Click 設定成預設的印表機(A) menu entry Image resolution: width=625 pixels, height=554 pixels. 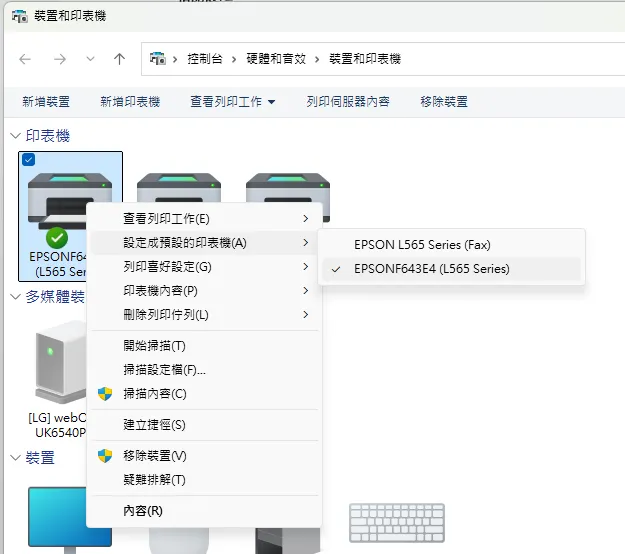coord(204,243)
